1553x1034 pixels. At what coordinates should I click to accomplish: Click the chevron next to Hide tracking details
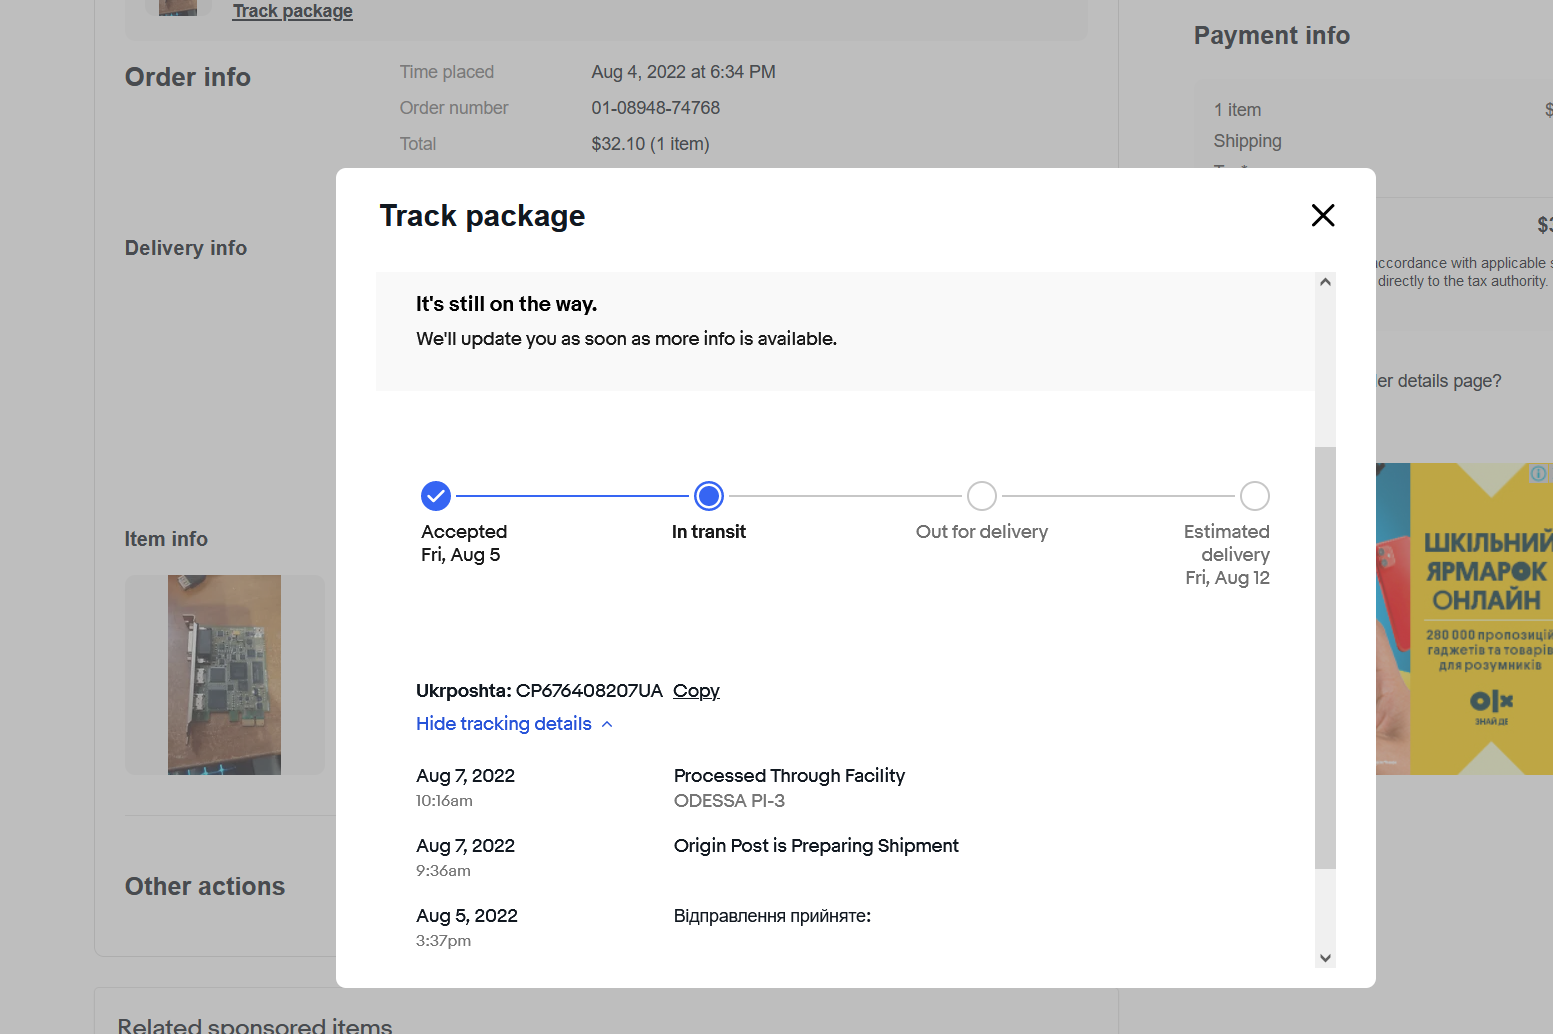pos(607,724)
